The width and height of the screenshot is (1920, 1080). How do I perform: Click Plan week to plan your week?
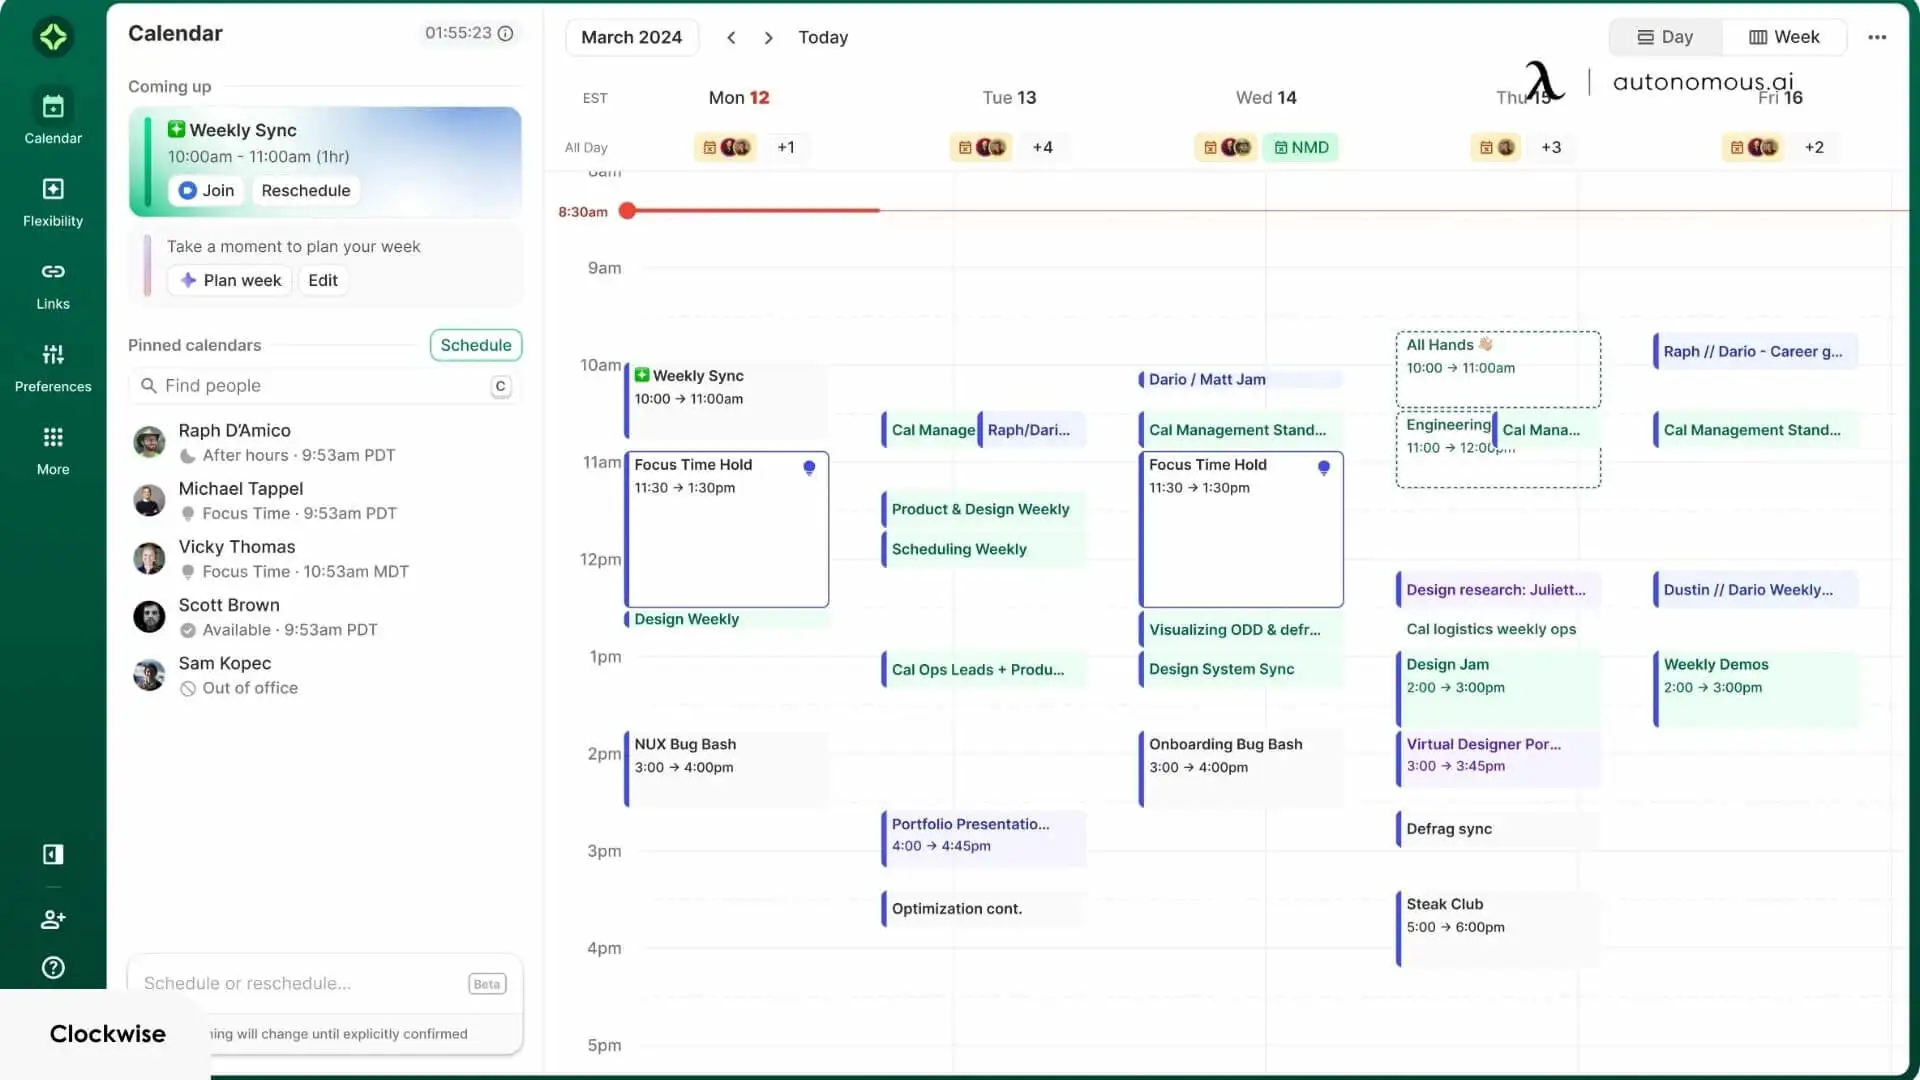229,280
